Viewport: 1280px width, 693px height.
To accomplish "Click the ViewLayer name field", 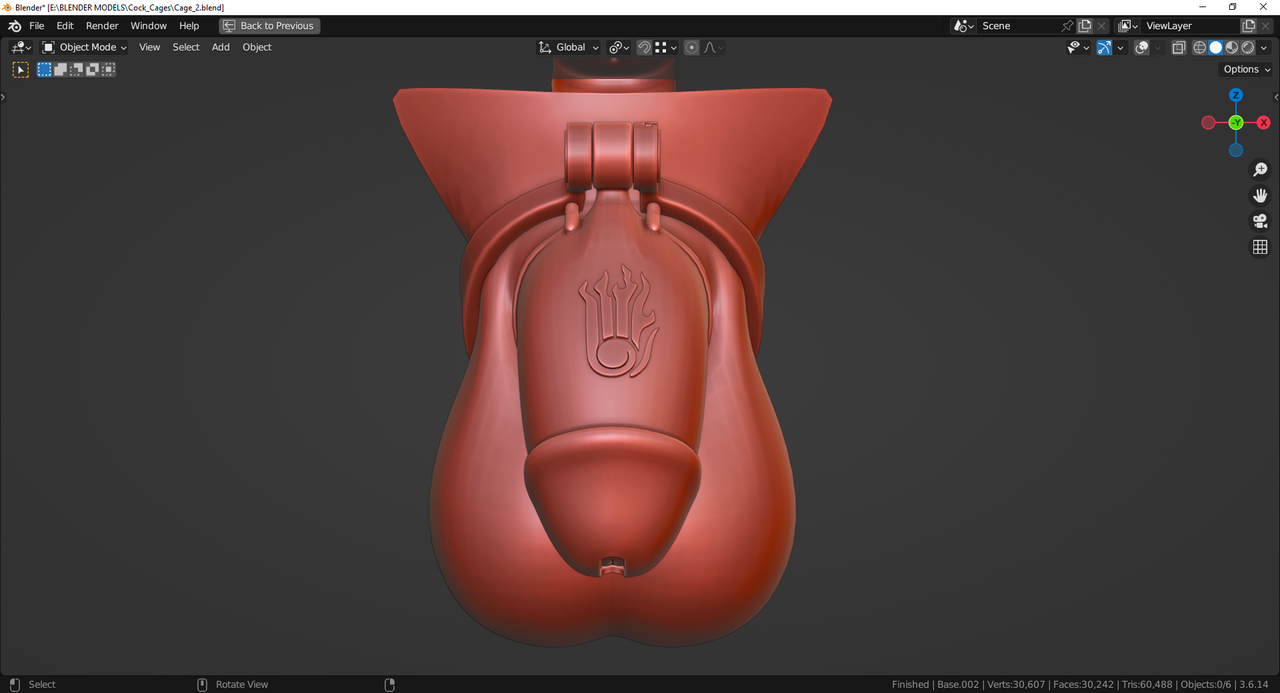I will point(1190,26).
